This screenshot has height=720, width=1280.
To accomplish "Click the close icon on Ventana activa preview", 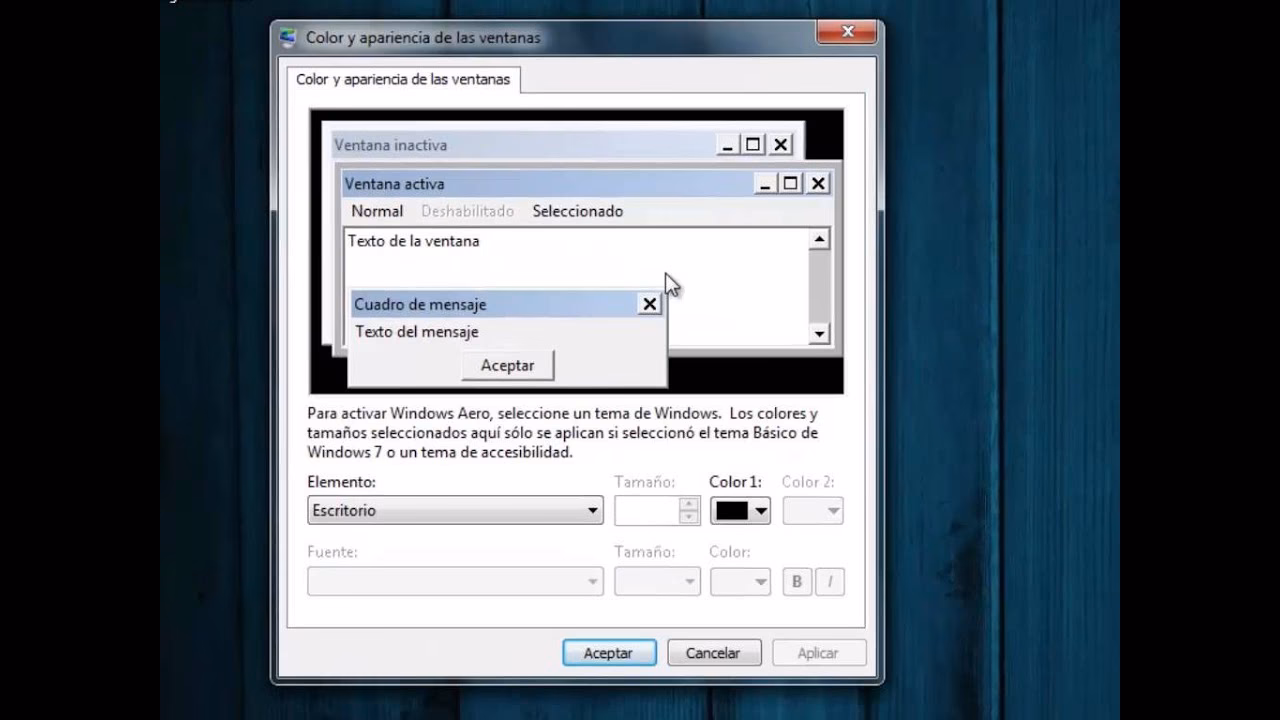I will [x=818, y=183].
